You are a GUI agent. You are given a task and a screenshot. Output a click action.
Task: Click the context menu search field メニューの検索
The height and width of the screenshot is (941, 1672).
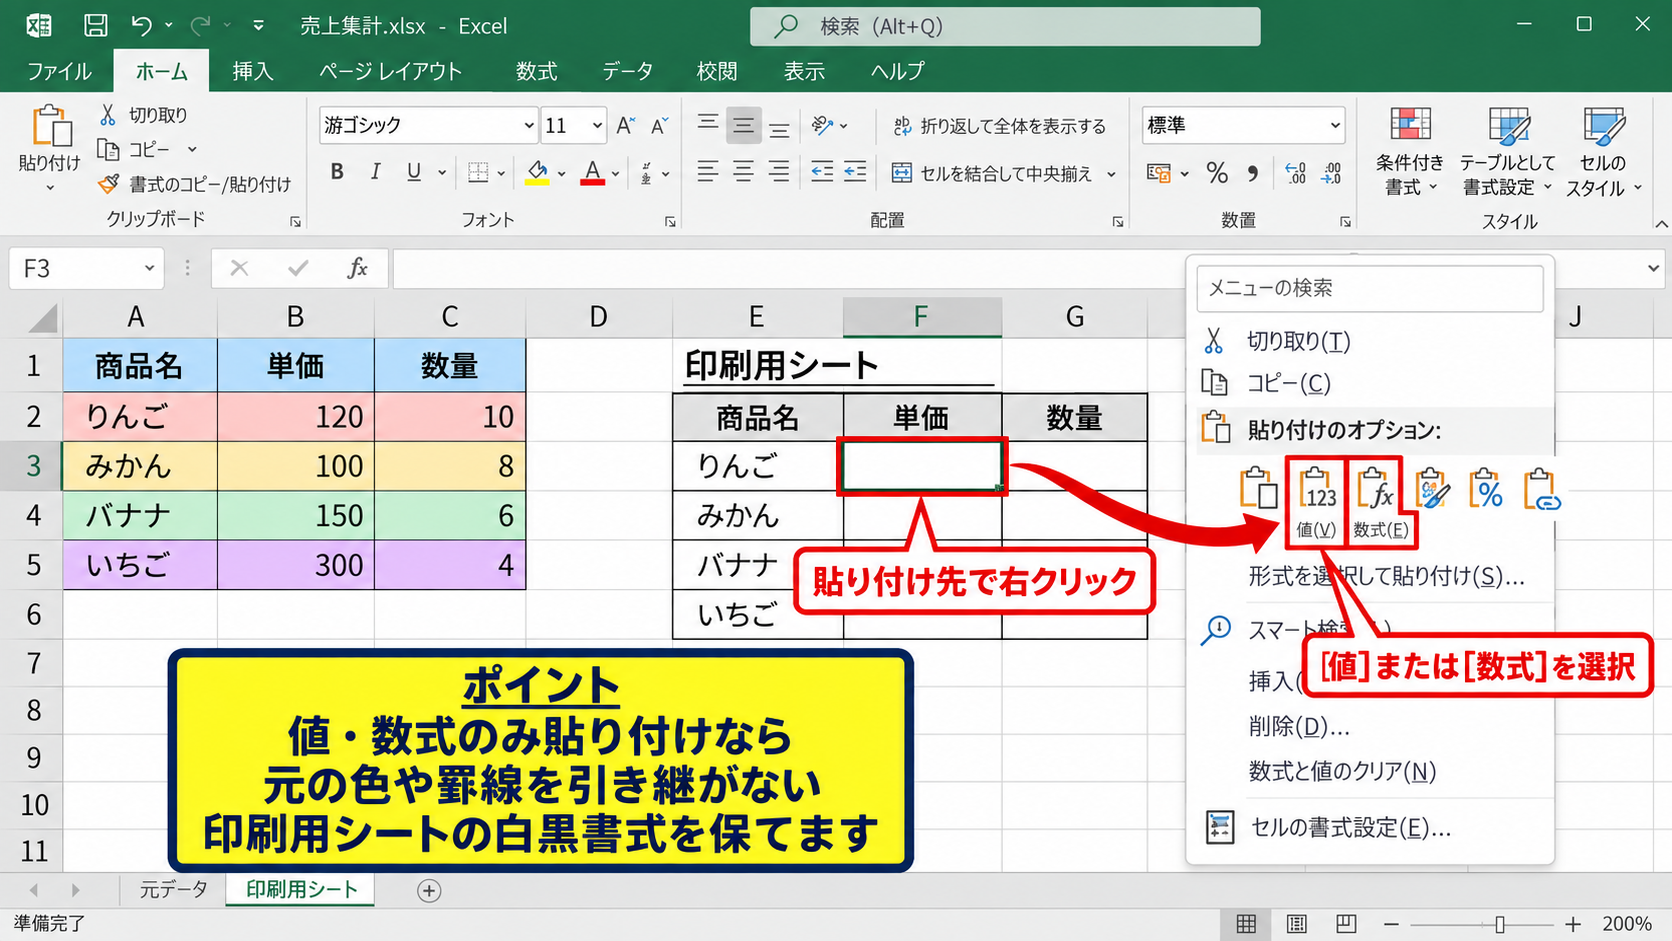(x=1369, y=288)
